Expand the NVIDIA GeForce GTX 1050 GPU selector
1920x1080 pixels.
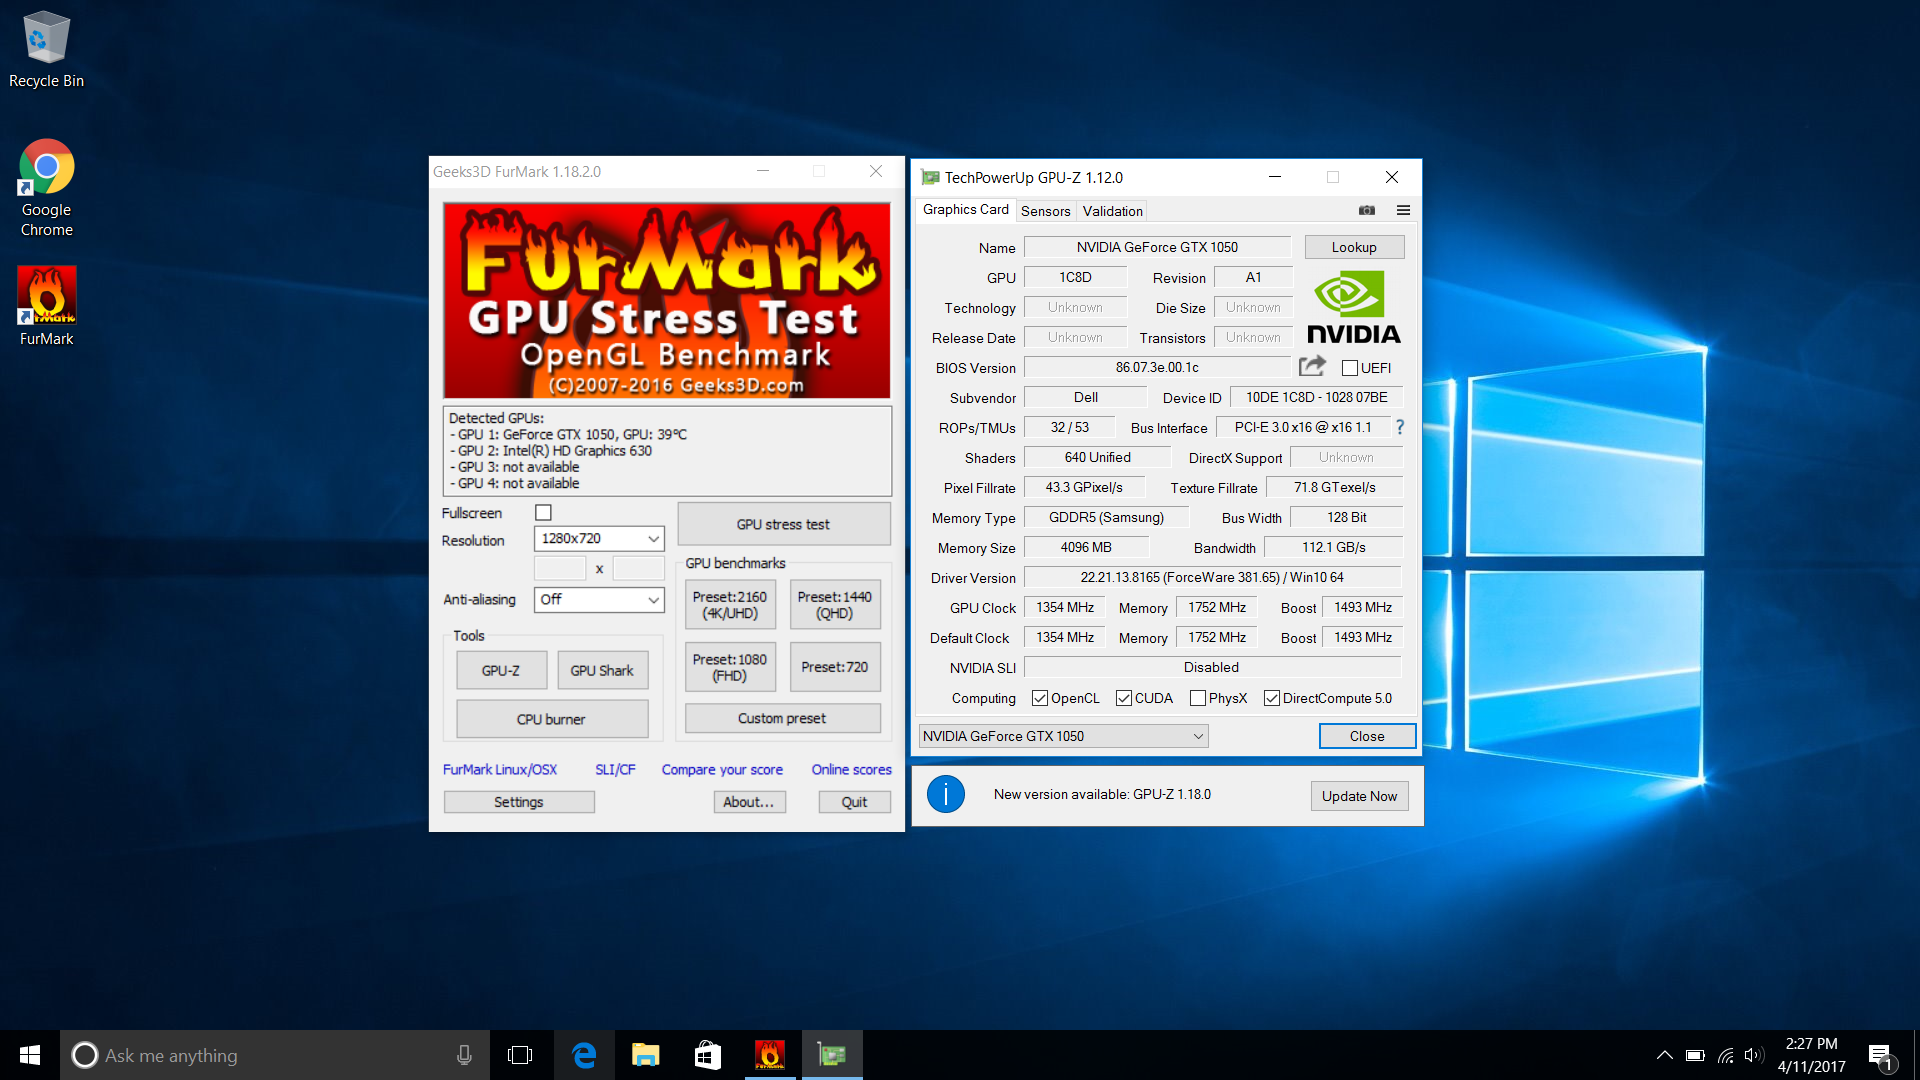pos(1062,736)
